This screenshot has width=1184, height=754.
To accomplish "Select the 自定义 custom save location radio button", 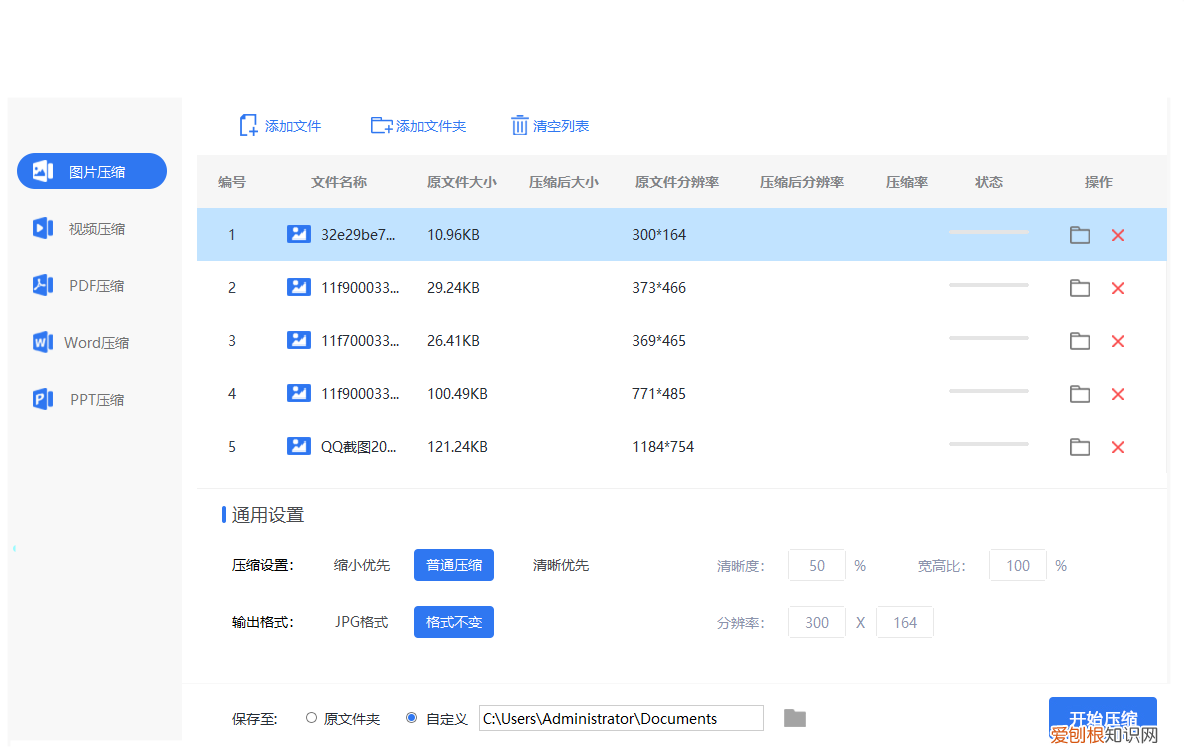I will point(411,718).
